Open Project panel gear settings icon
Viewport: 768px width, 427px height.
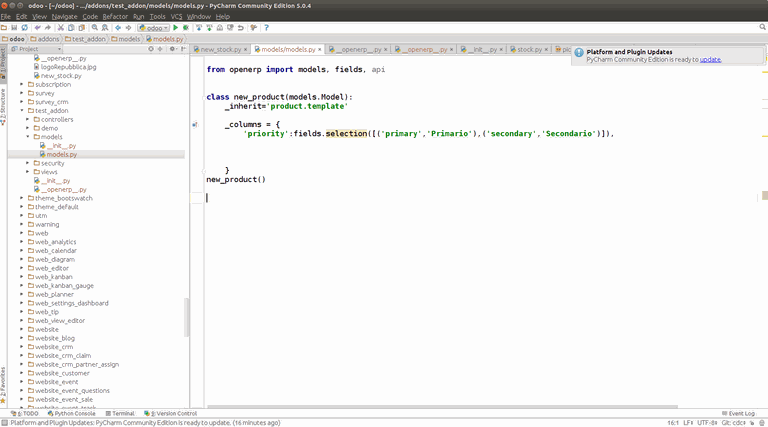(172, 49)
